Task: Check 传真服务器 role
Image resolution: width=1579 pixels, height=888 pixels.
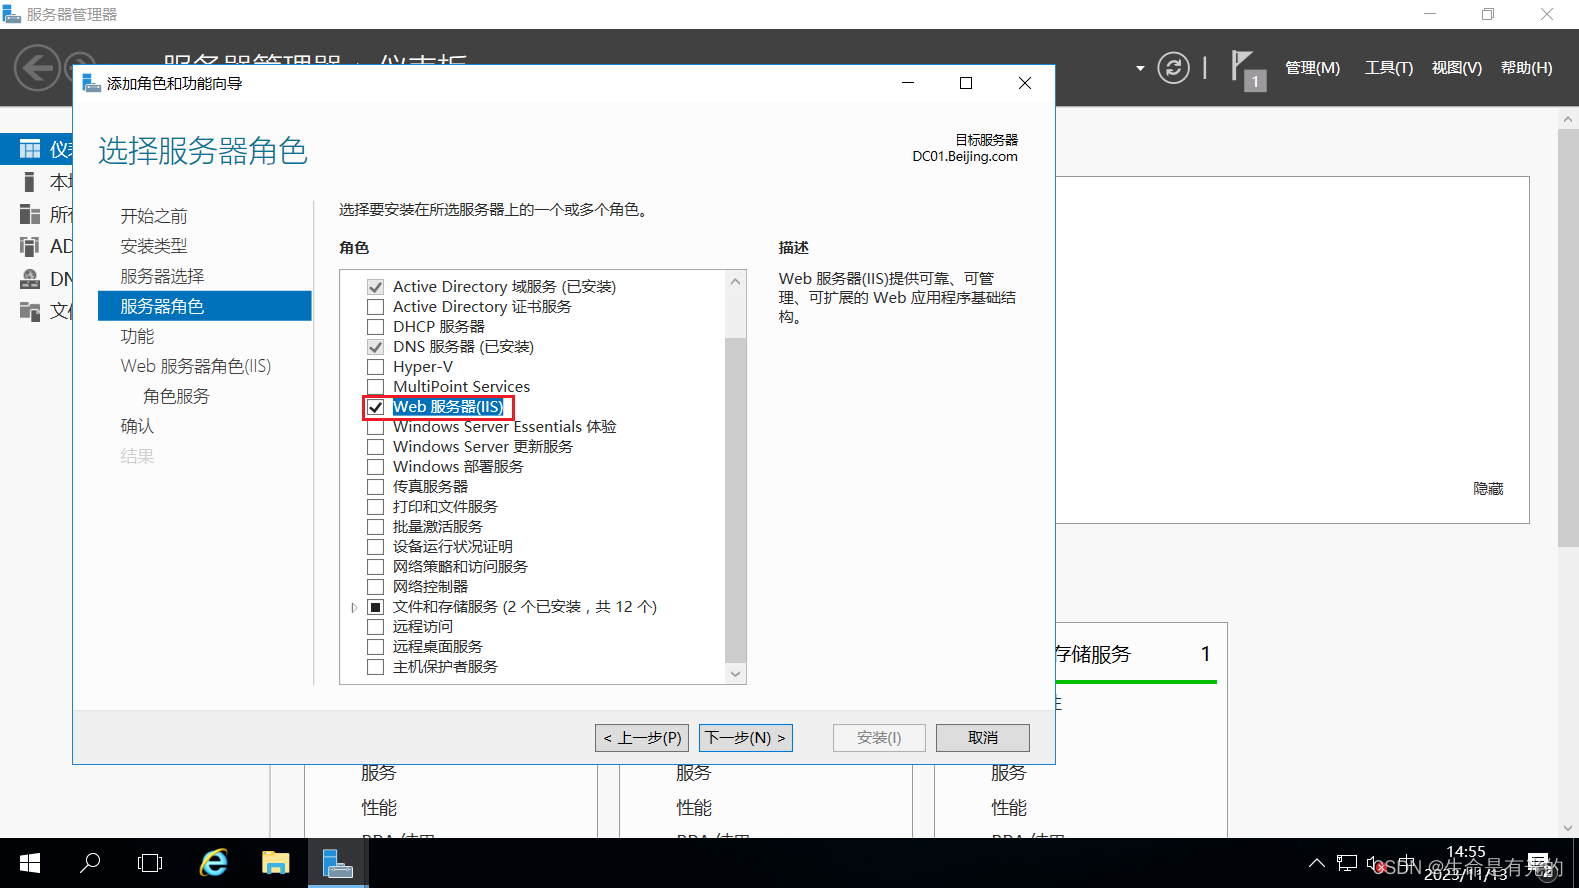Action: [376, 487]
